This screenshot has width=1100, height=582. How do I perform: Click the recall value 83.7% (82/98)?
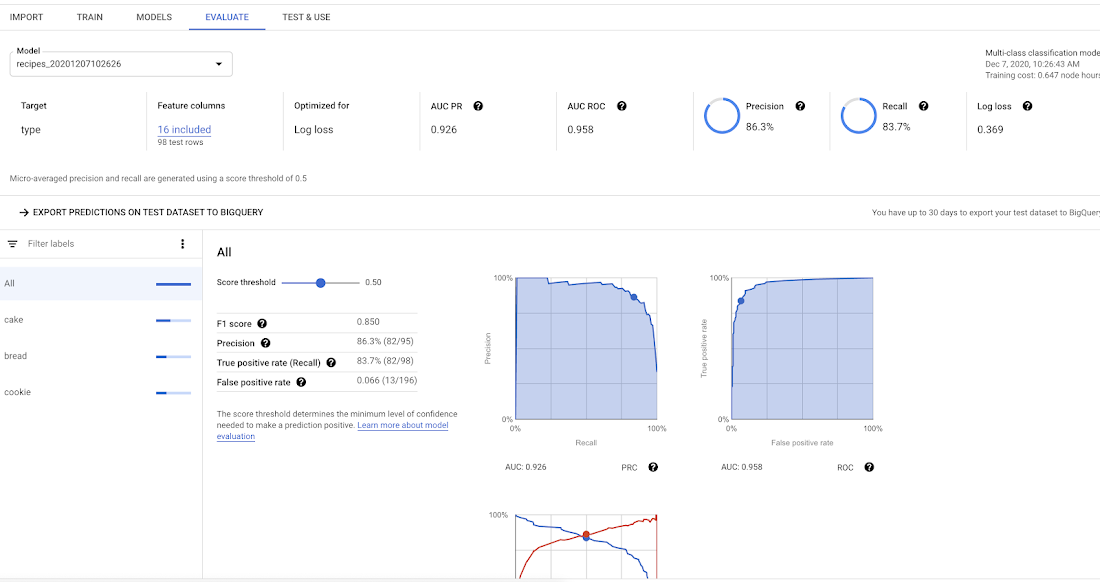(385, 361)
